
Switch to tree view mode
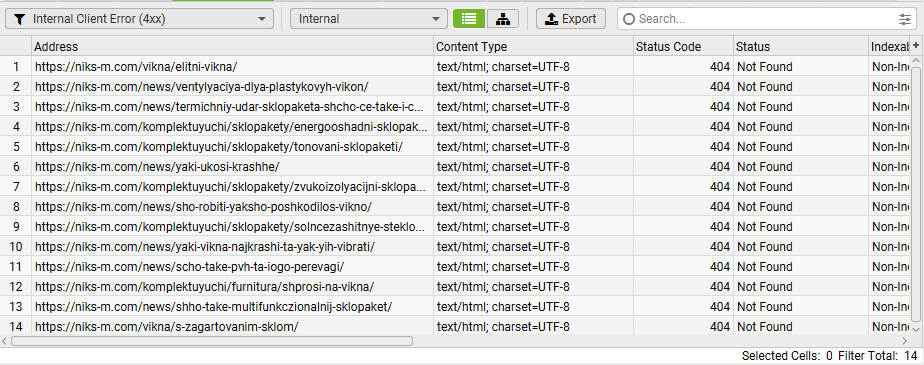503,19
